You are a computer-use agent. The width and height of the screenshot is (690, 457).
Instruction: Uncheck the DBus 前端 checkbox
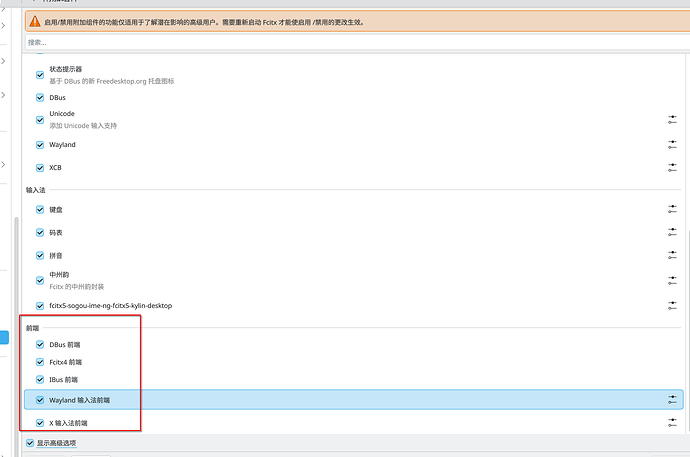(x=40, y=344)
